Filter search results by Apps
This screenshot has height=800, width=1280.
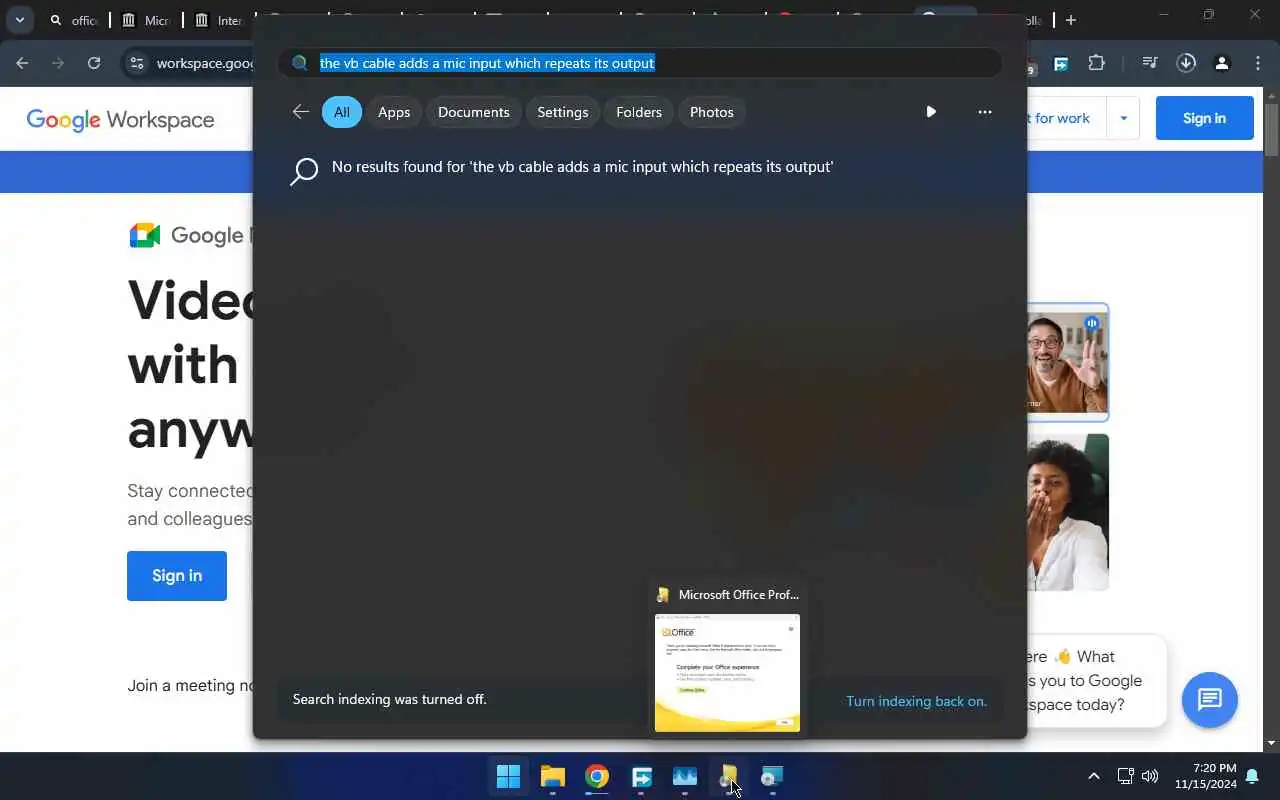pos(394,112)
